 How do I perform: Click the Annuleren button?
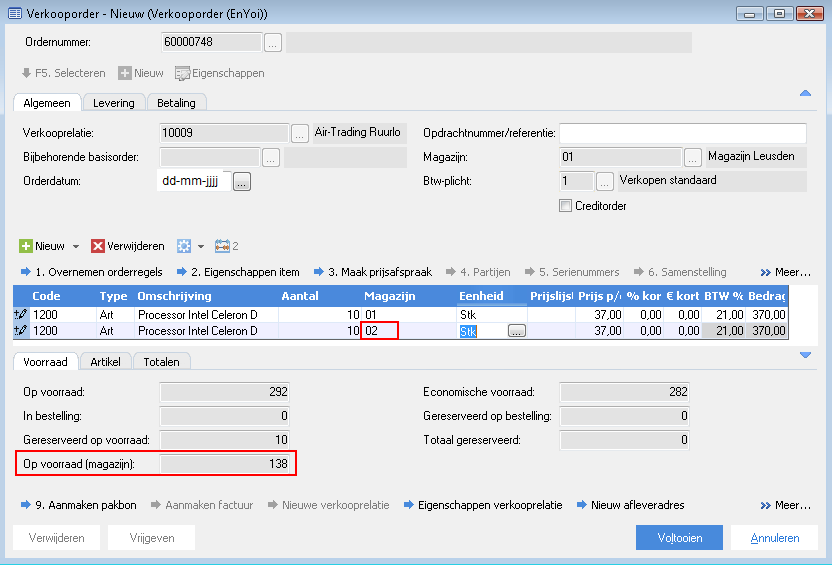775,538
